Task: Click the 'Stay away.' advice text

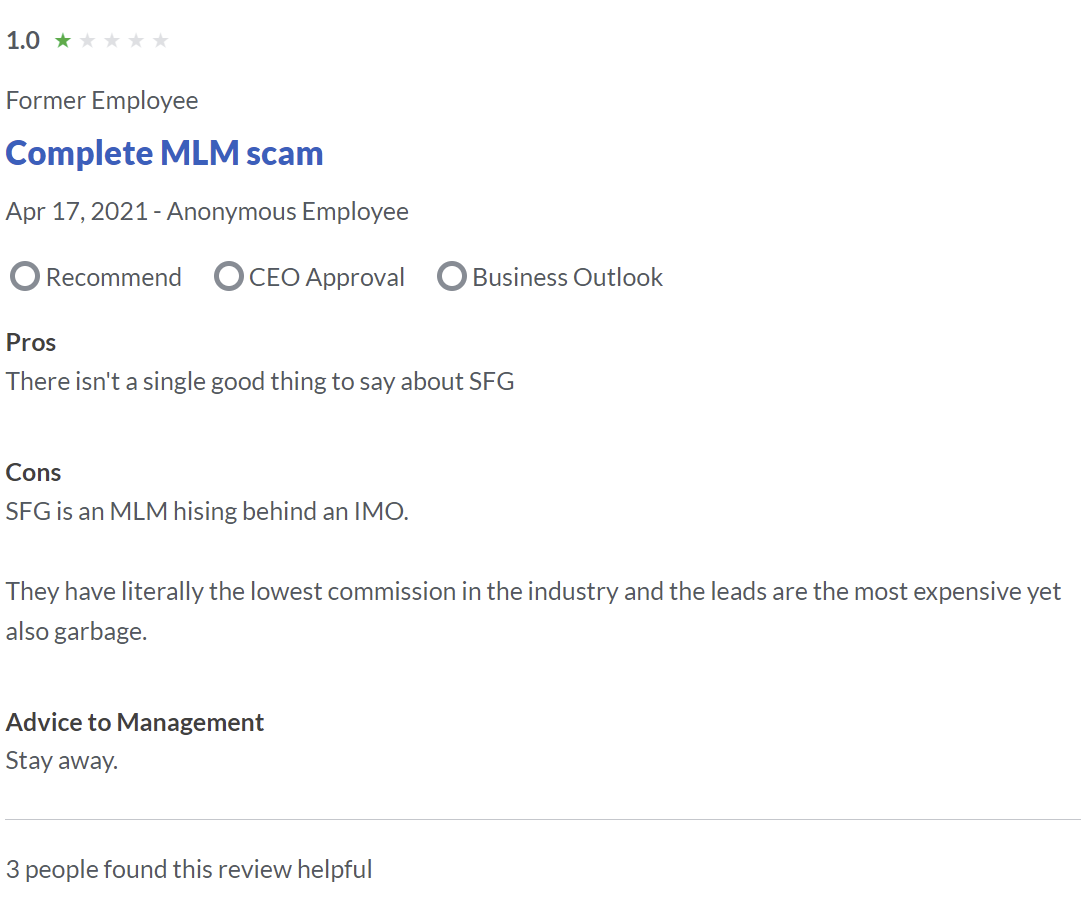Action: click(62, 760)
